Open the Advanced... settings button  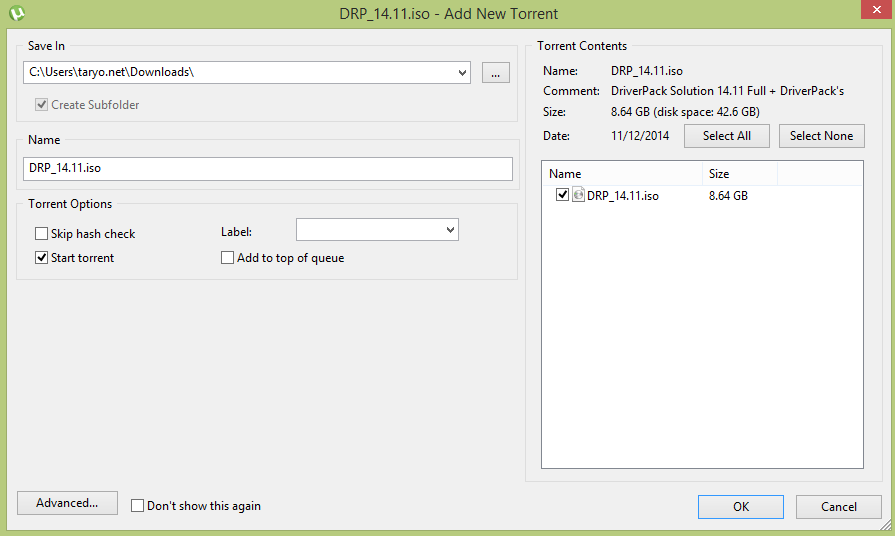67,503
